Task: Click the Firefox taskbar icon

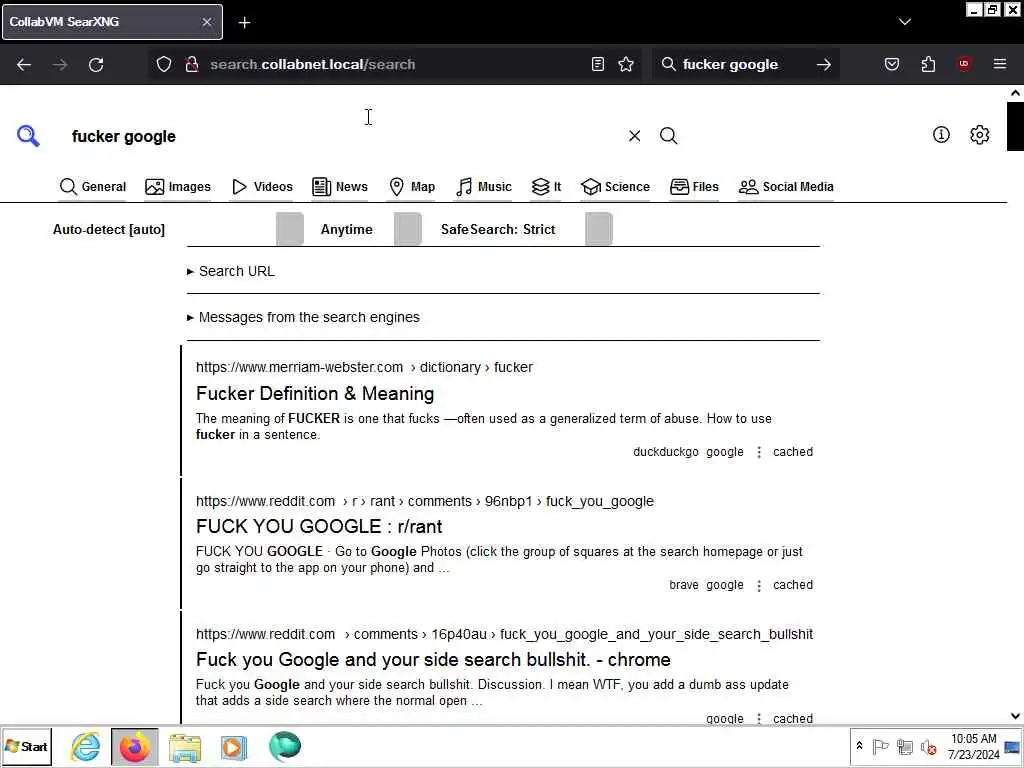Action: 135,746
